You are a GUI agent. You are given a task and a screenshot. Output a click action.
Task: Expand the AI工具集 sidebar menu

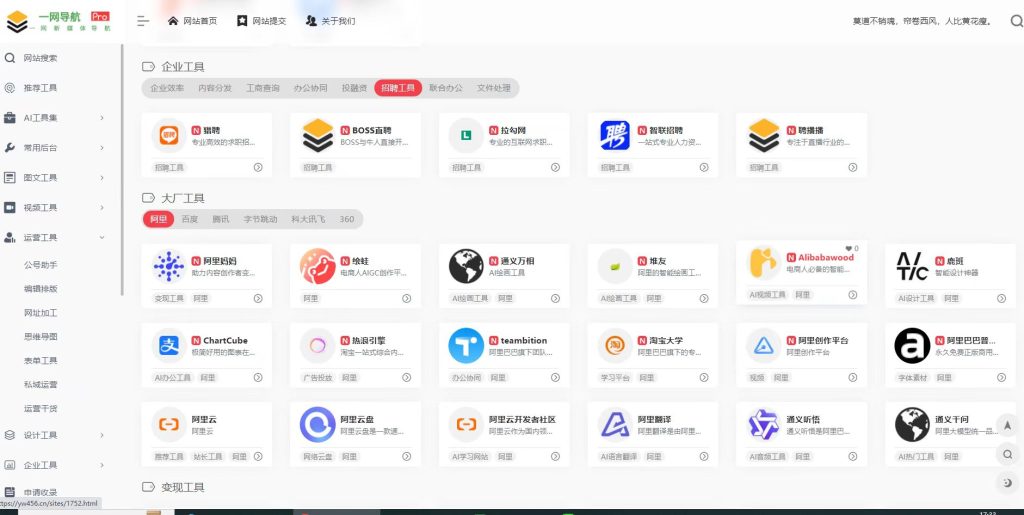coord(102,118)
